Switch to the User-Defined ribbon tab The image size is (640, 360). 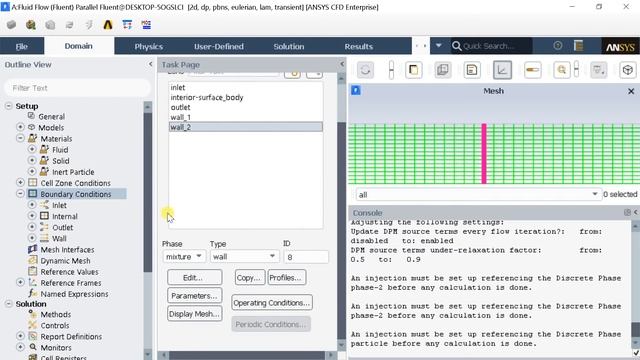point(219,46)
